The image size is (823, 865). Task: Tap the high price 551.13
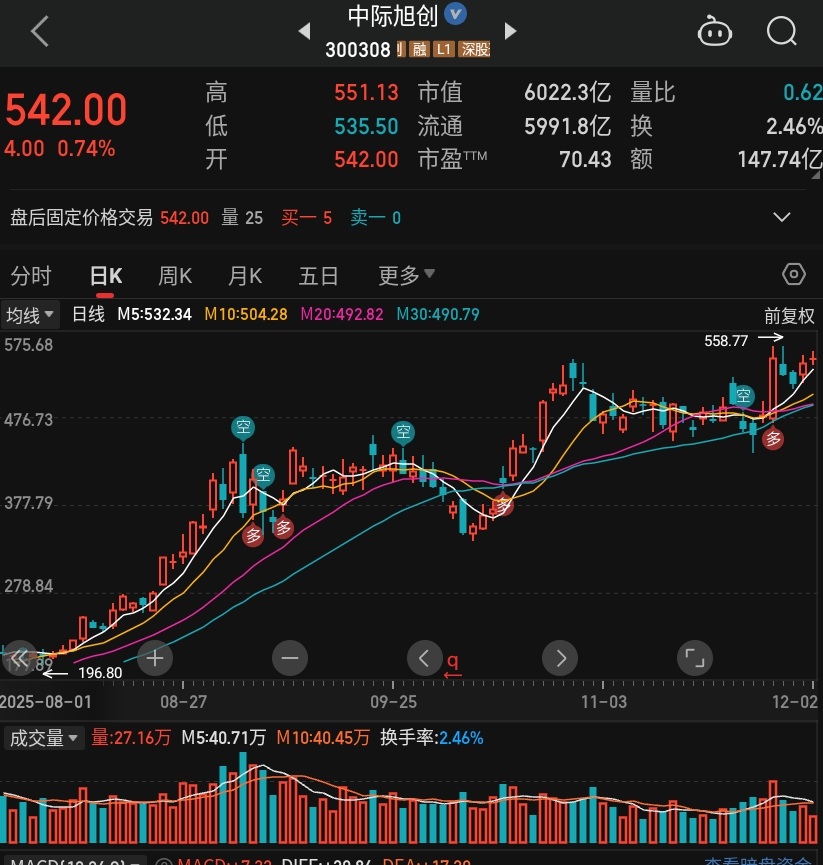tap(366, 92)
